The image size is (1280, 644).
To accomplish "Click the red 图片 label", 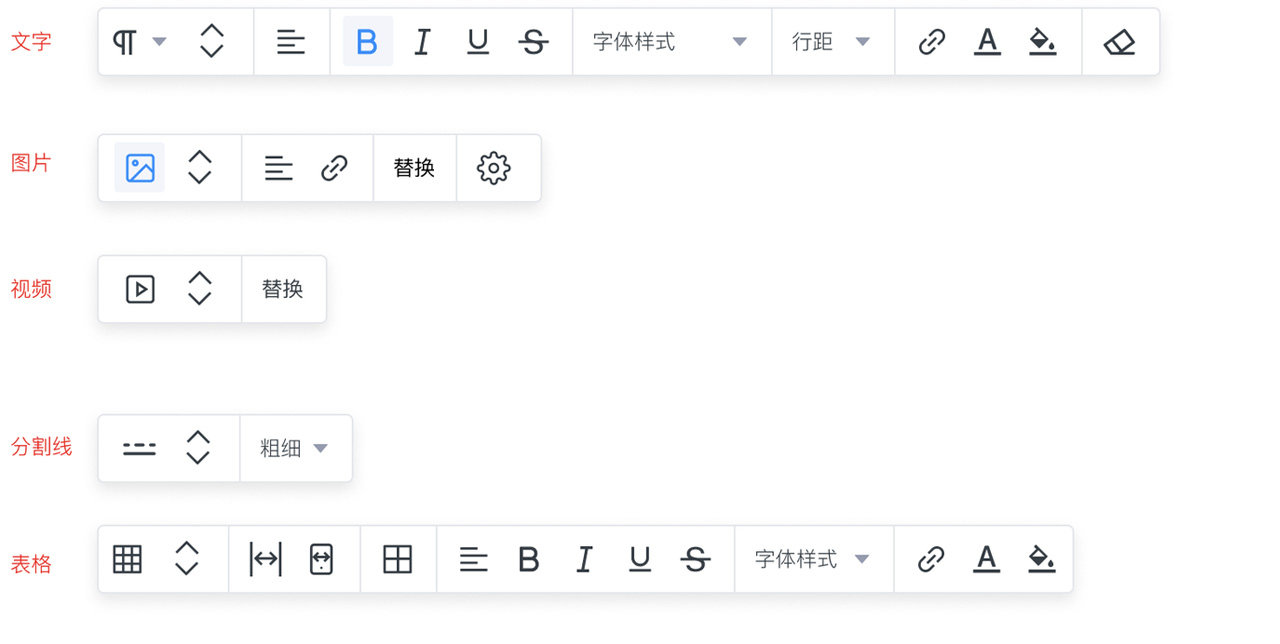I will point(31,163).
